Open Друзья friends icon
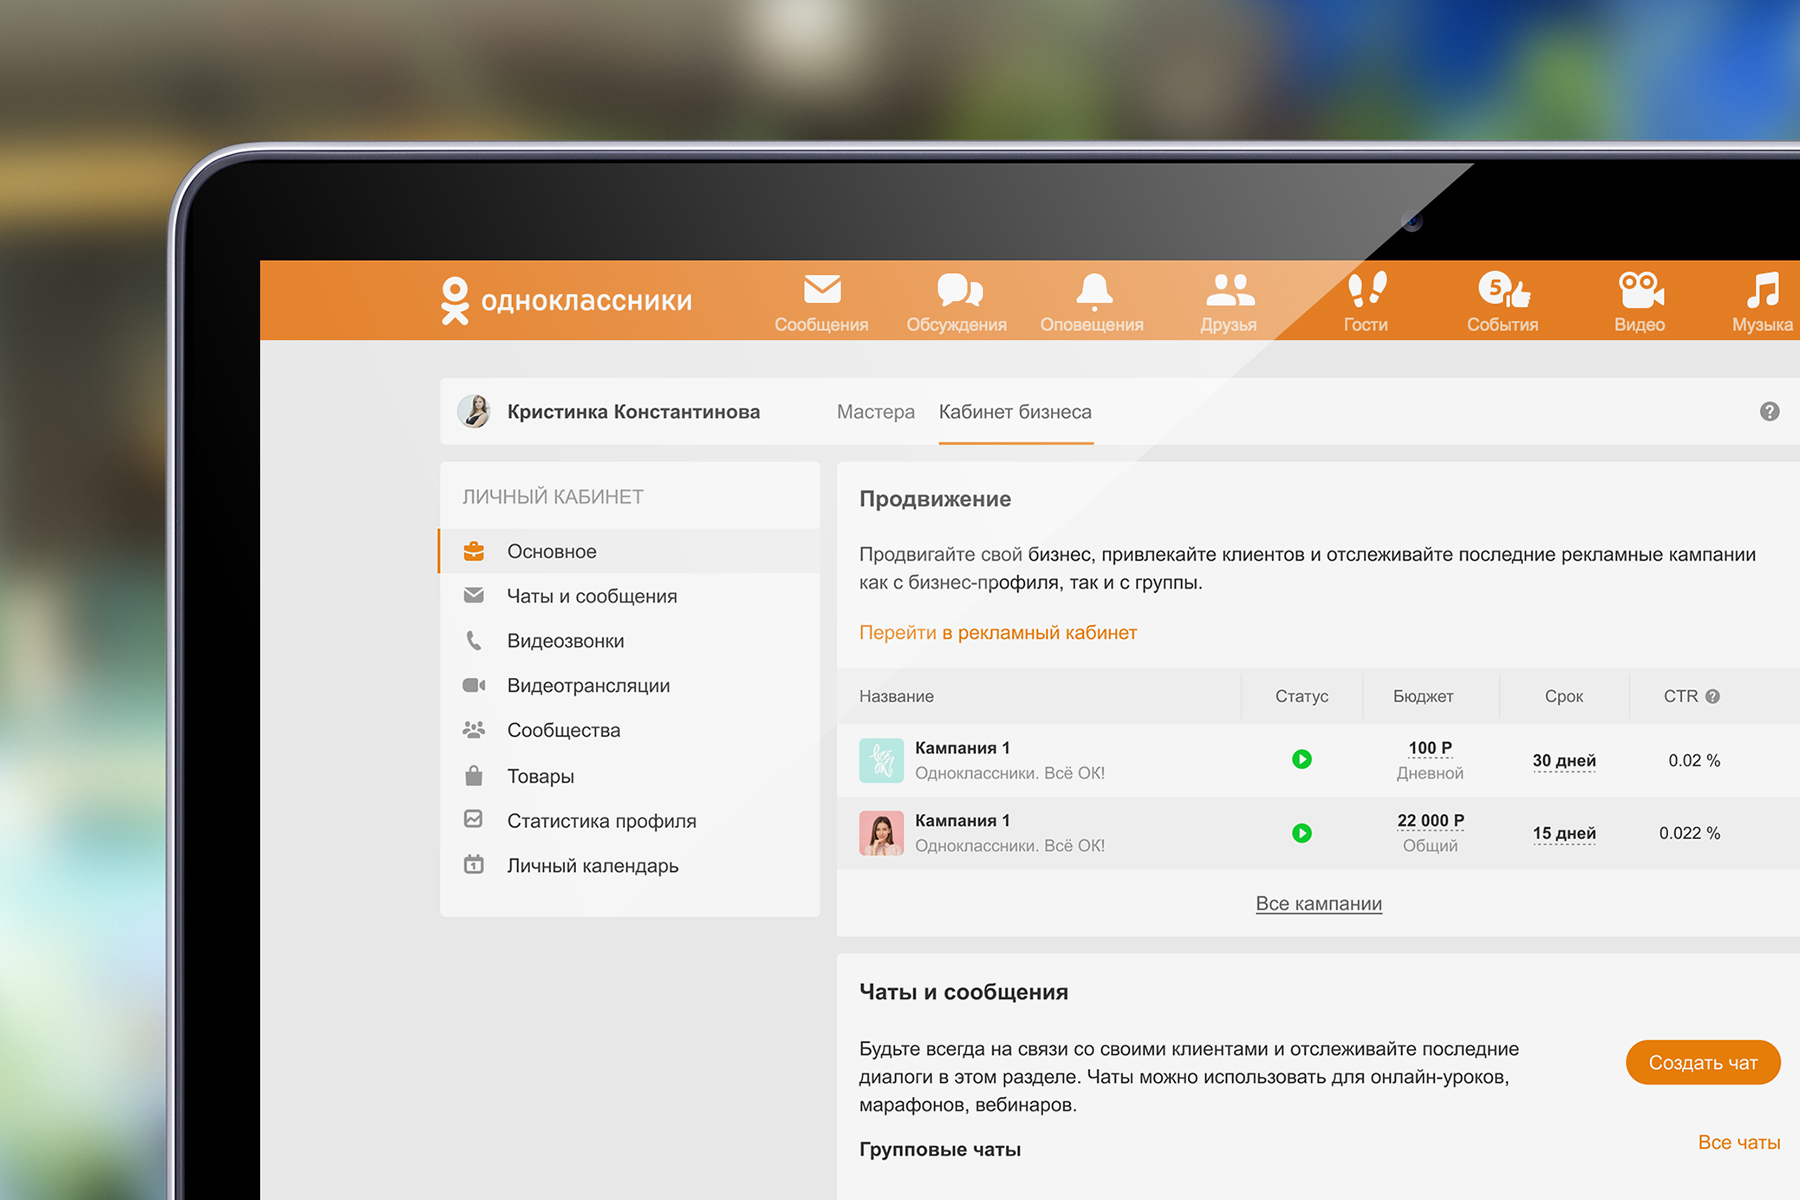The image size is (1800, 1200). tap(1229, 290)
